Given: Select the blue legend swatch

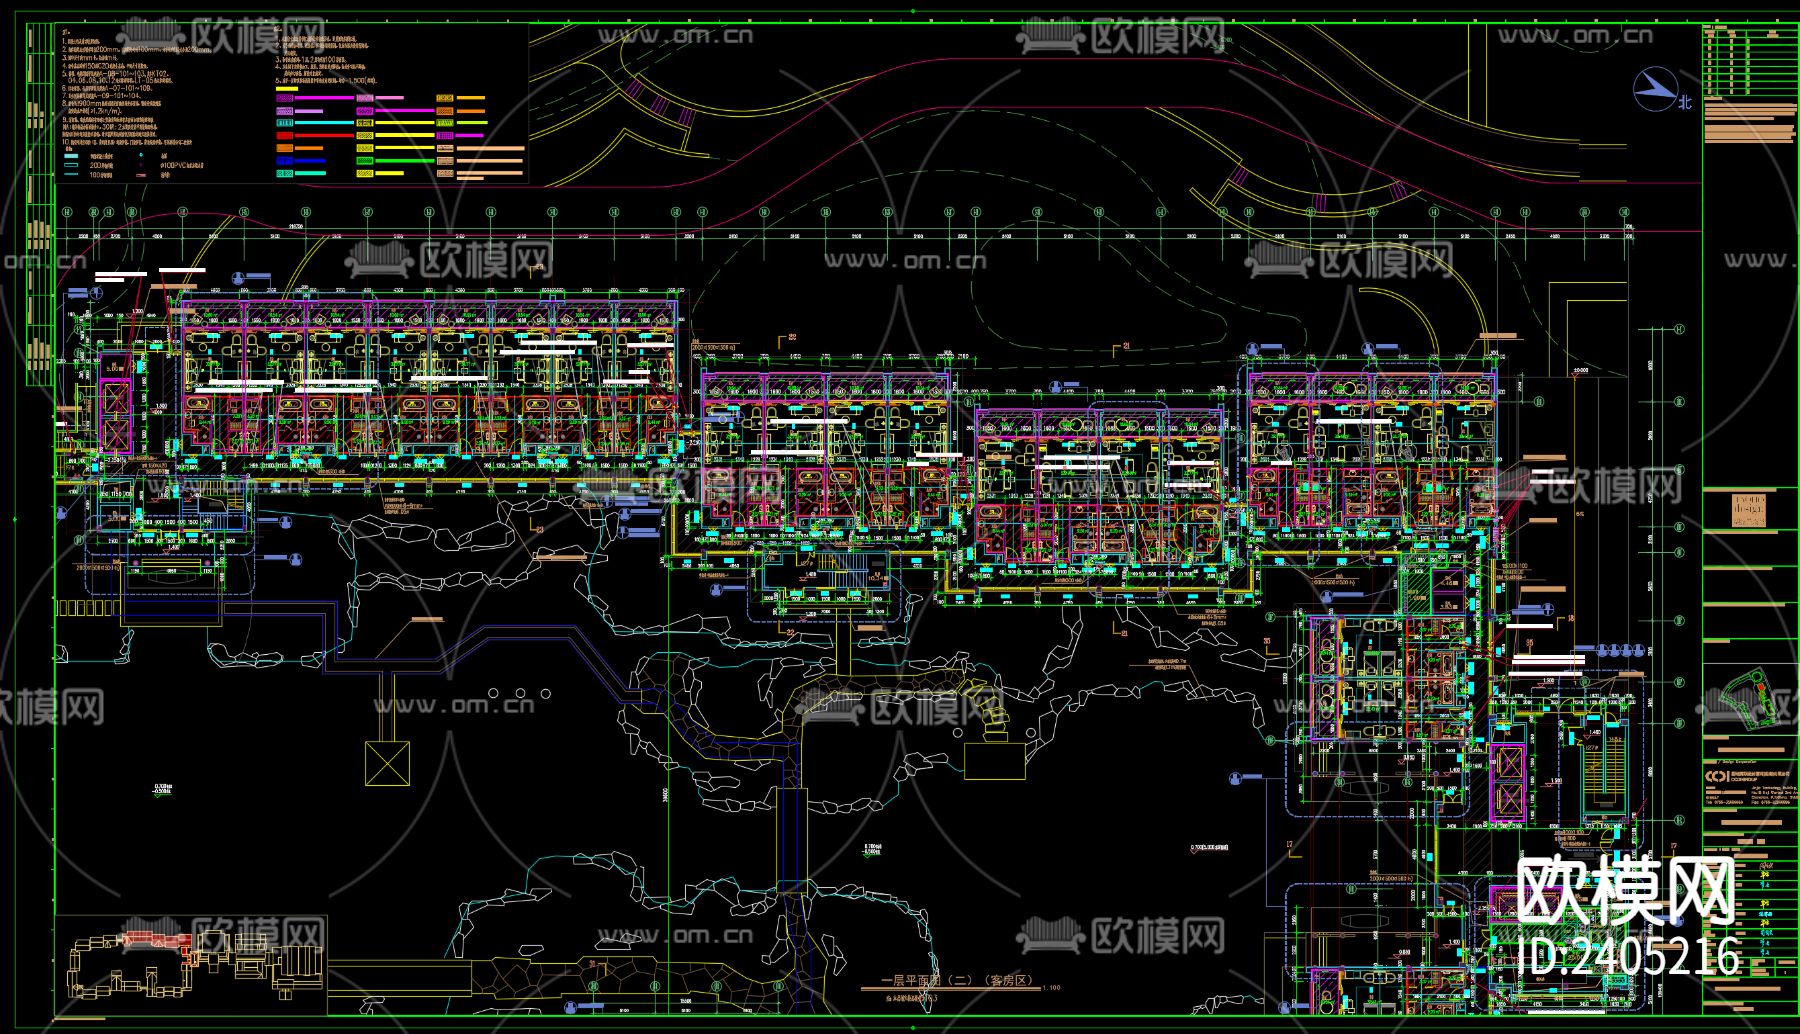Looking at the screenshot, I should tap(285, 160).
